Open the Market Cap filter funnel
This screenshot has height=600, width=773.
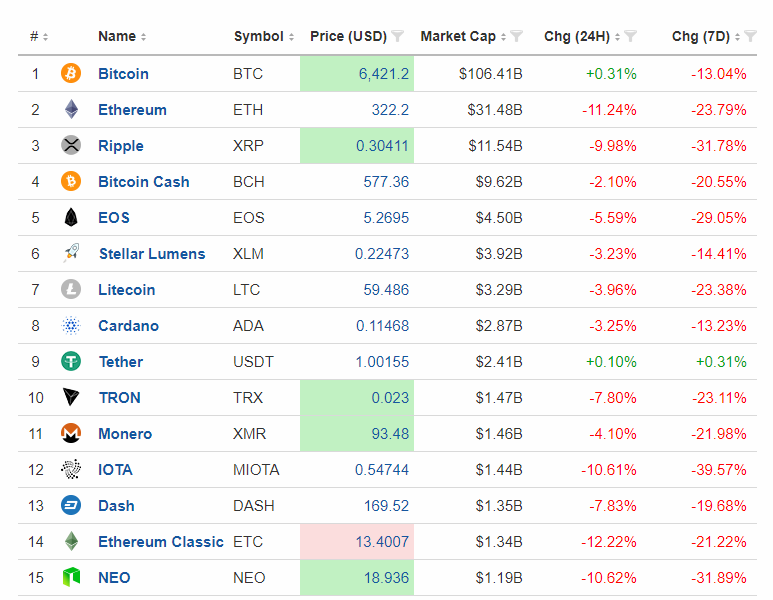[x=517, y=37]
